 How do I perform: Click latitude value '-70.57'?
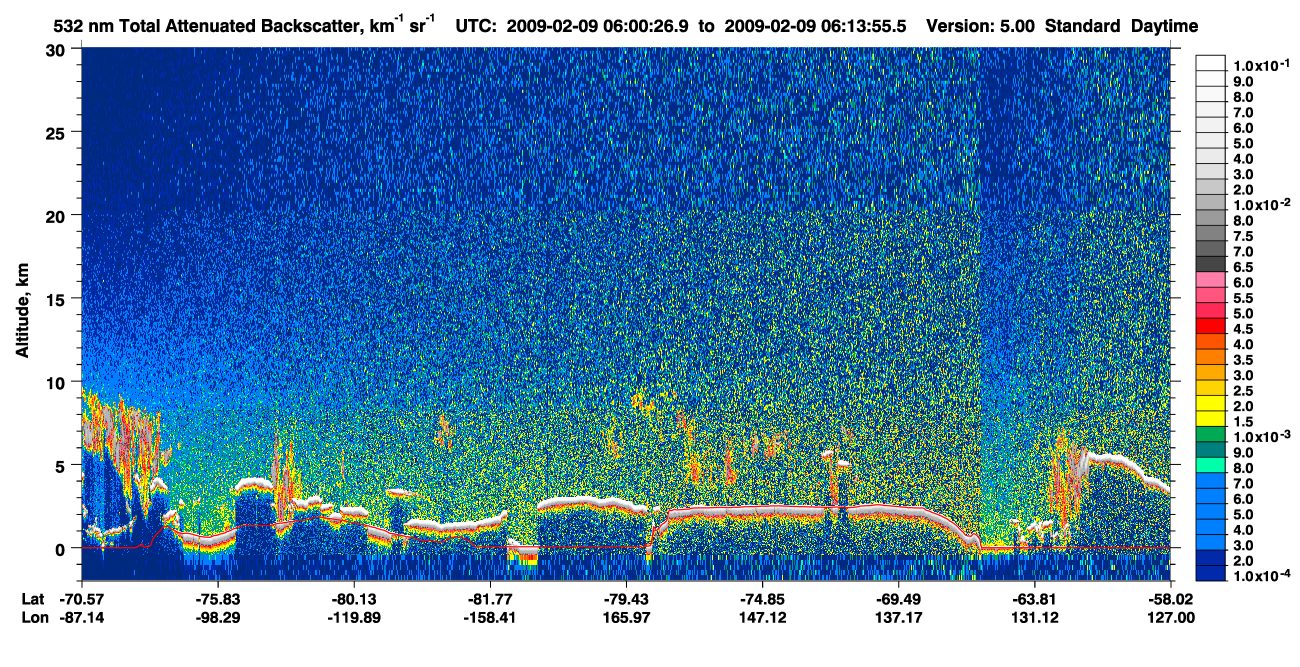point(82,598)
